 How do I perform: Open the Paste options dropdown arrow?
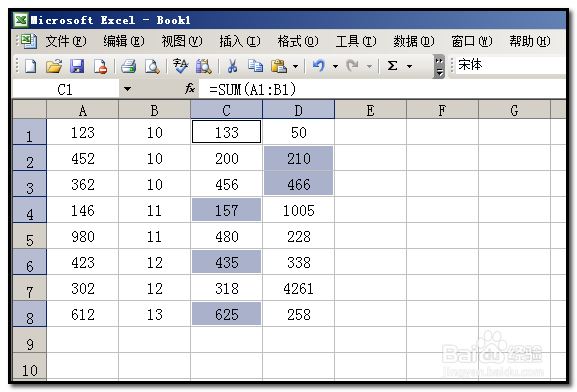(x=295, y=67)
